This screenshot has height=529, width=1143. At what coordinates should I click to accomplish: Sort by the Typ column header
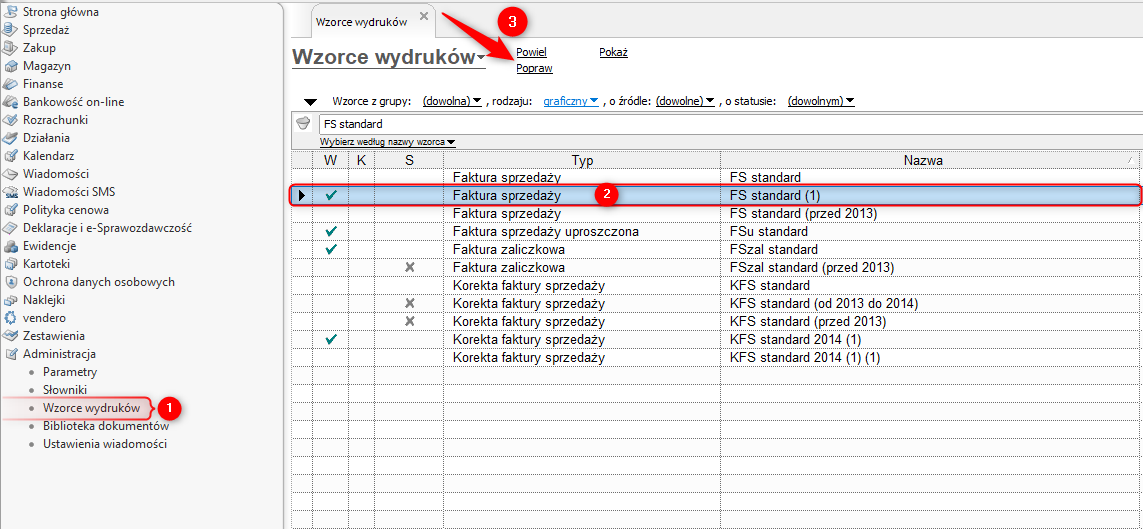pos(582,160)
